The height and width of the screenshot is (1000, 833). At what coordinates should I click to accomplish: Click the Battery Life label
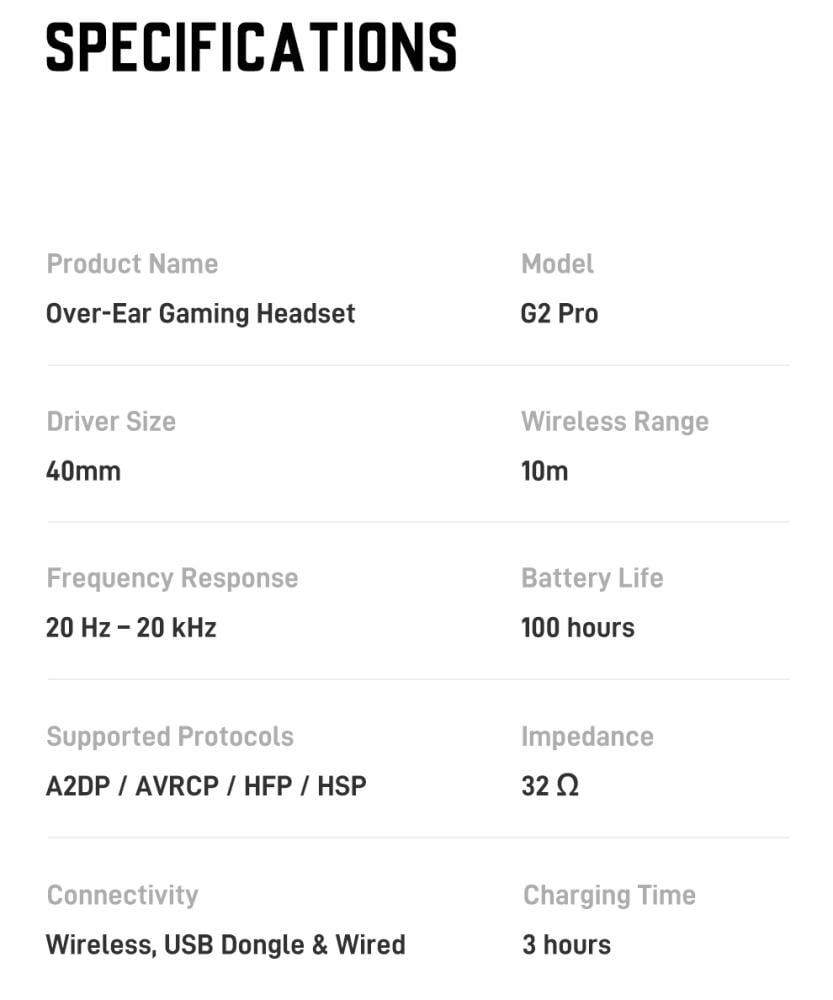(592, 578)
